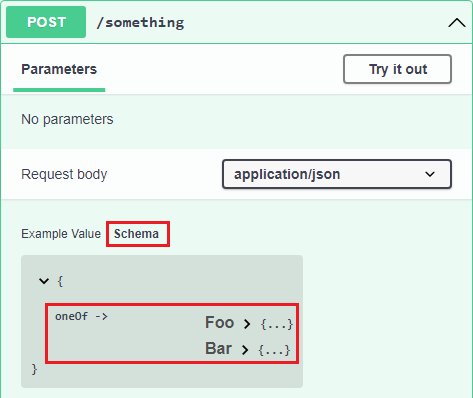Click the Request body label
Viewport: 473px width, 398px height.
64,174
